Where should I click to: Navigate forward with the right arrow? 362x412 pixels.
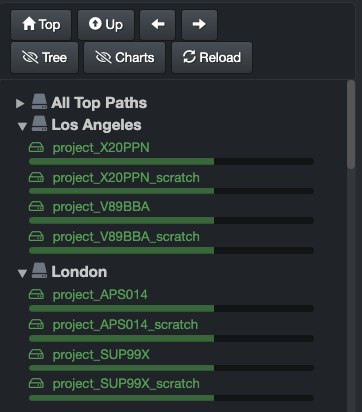click(199, 25)
